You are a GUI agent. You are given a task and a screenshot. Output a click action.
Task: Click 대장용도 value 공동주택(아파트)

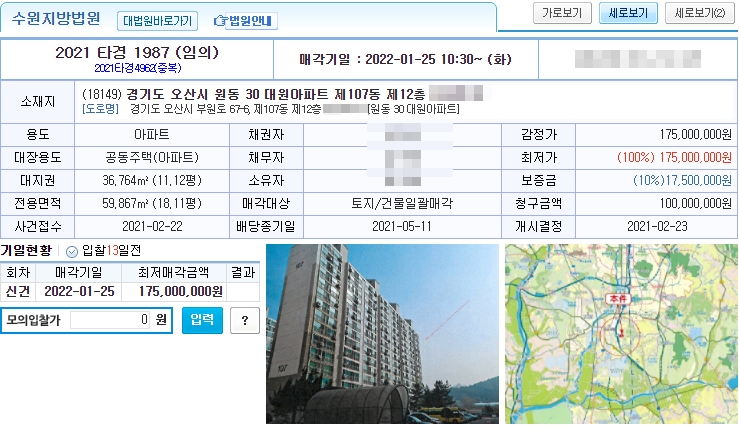(x=152, y=157)
